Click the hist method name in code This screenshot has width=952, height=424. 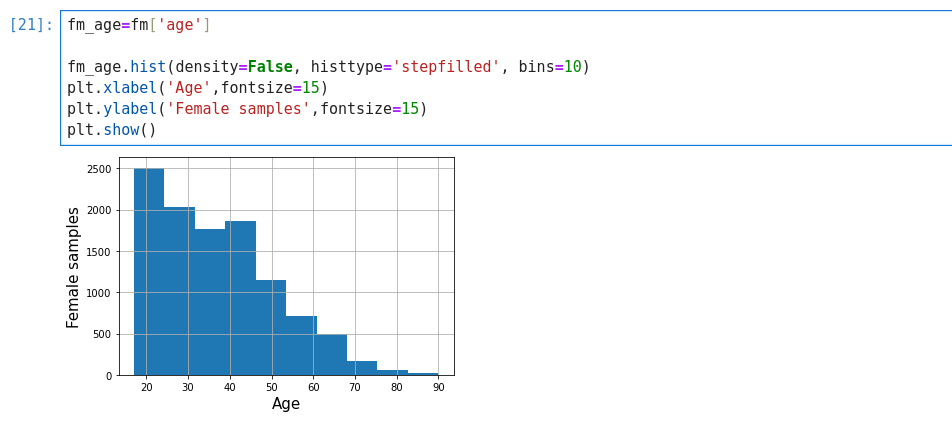(148, 67)
